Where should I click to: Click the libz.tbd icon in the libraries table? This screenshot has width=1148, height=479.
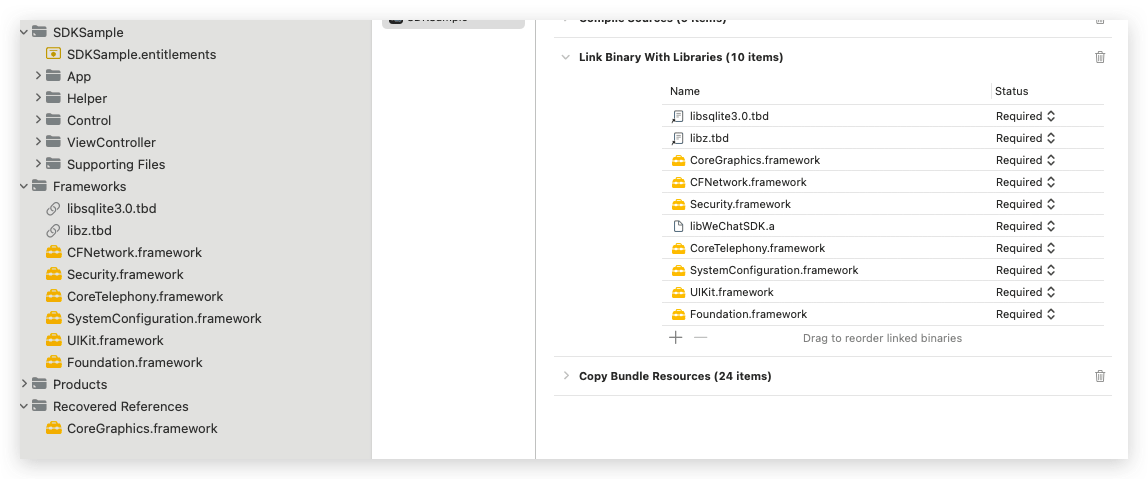(677, 138)
